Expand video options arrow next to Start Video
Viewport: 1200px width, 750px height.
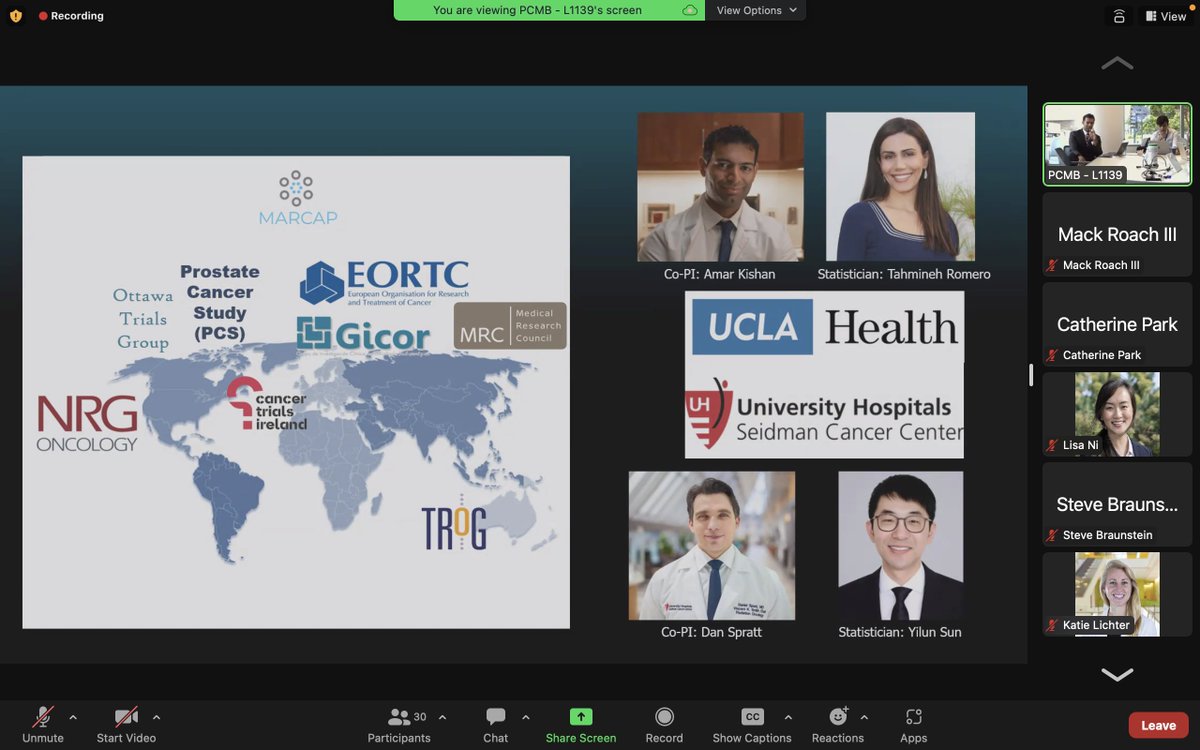156,717
